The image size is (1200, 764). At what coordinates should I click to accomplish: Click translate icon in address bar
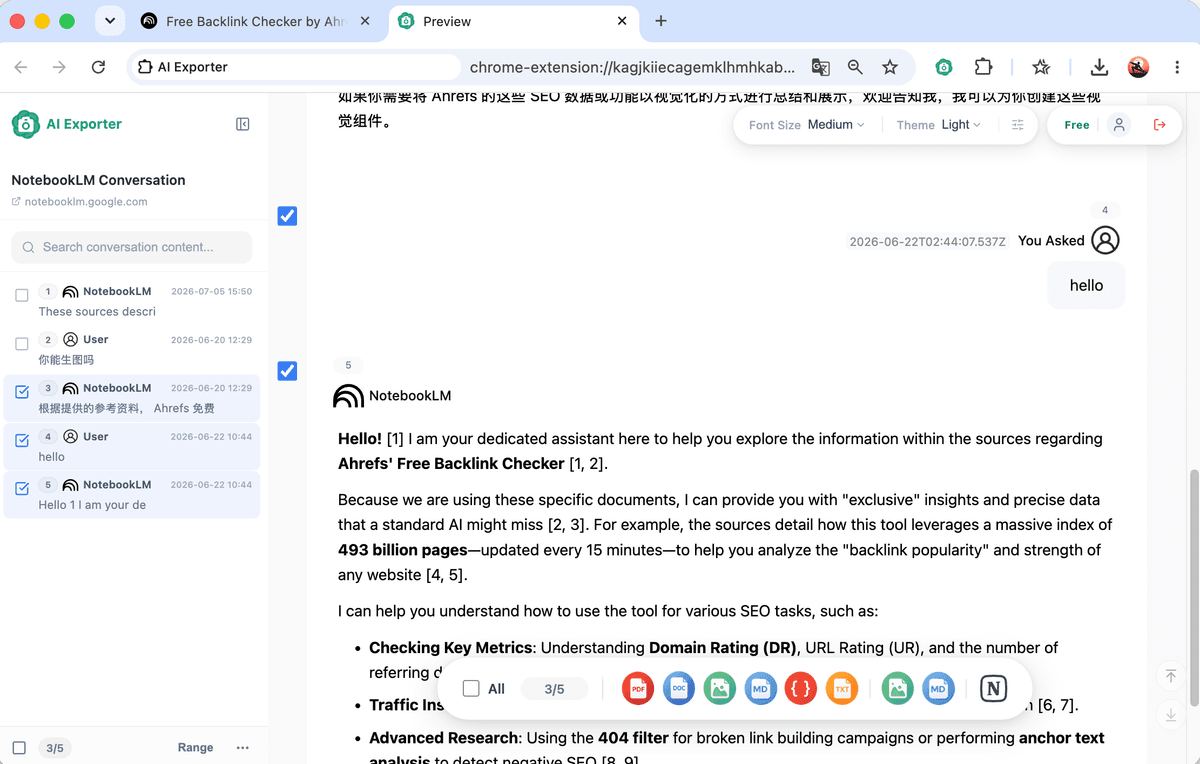[820, 67]
